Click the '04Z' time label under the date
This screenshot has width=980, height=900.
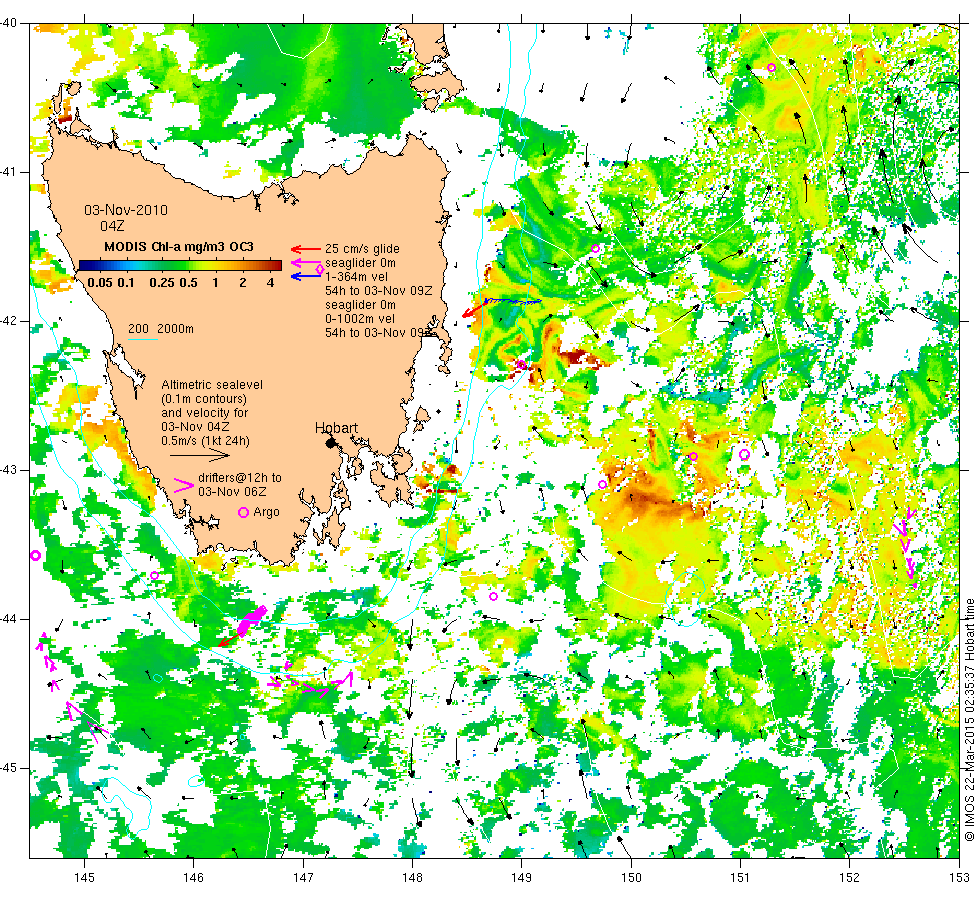112,226
